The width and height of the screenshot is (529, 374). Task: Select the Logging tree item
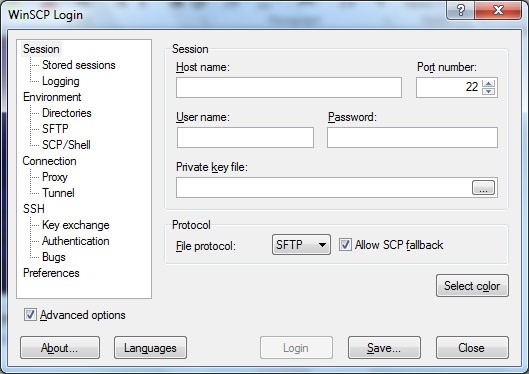point(61,81)
